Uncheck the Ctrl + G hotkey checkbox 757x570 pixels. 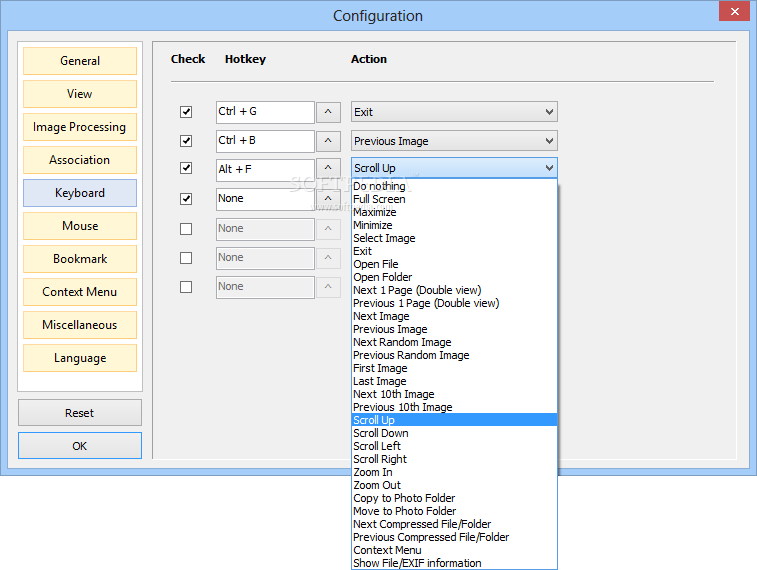(186, 112)
